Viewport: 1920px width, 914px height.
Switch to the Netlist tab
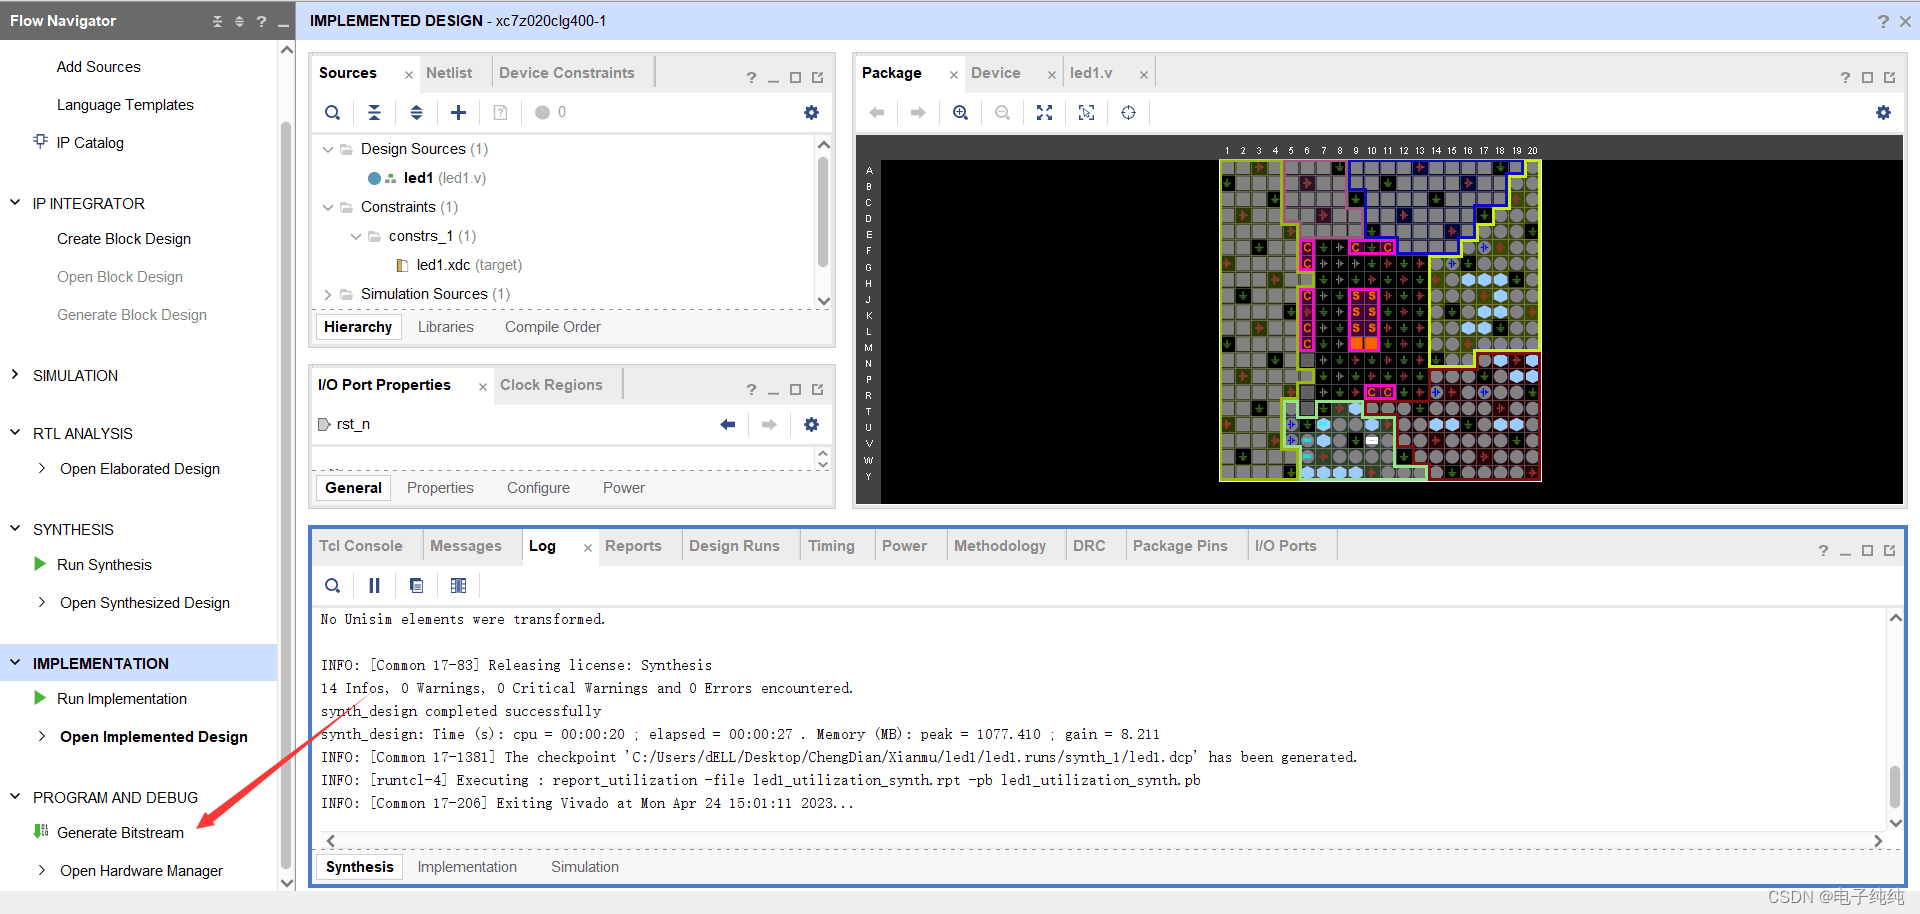coord(449,73)
